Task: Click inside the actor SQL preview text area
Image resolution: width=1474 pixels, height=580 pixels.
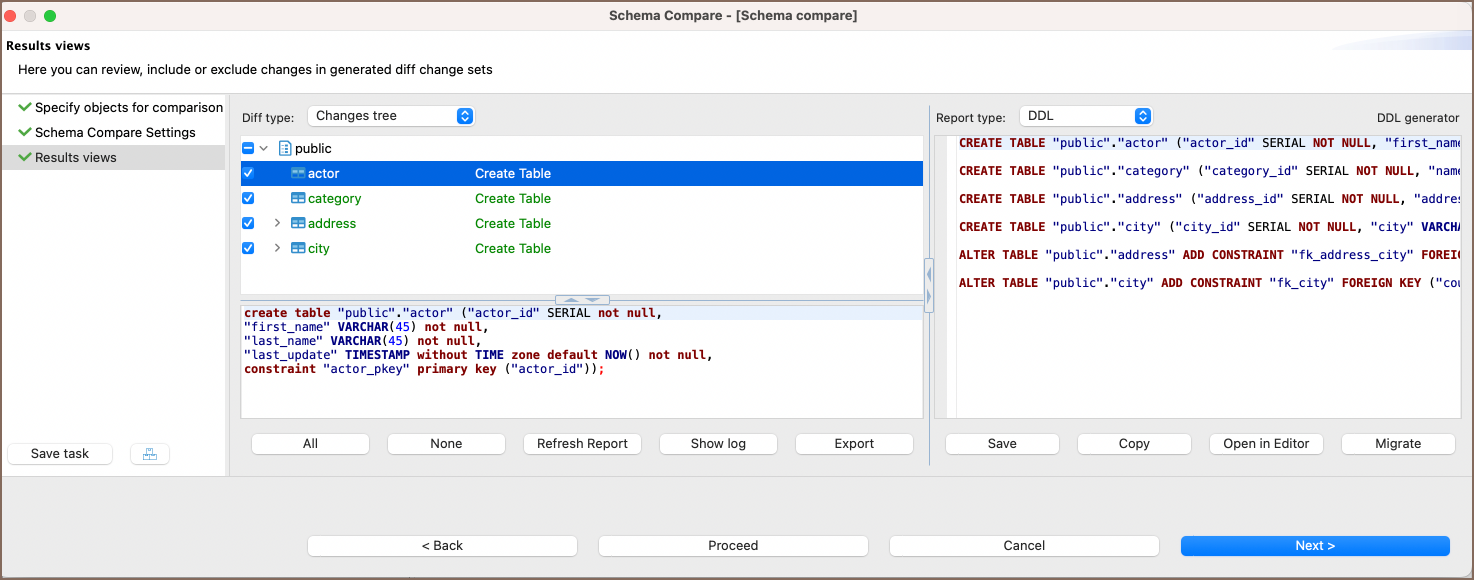Action: coord(580,395)
